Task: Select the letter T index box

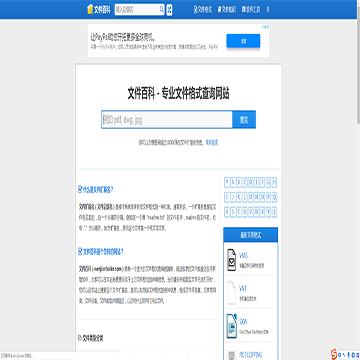Action: tap(239, 212)
